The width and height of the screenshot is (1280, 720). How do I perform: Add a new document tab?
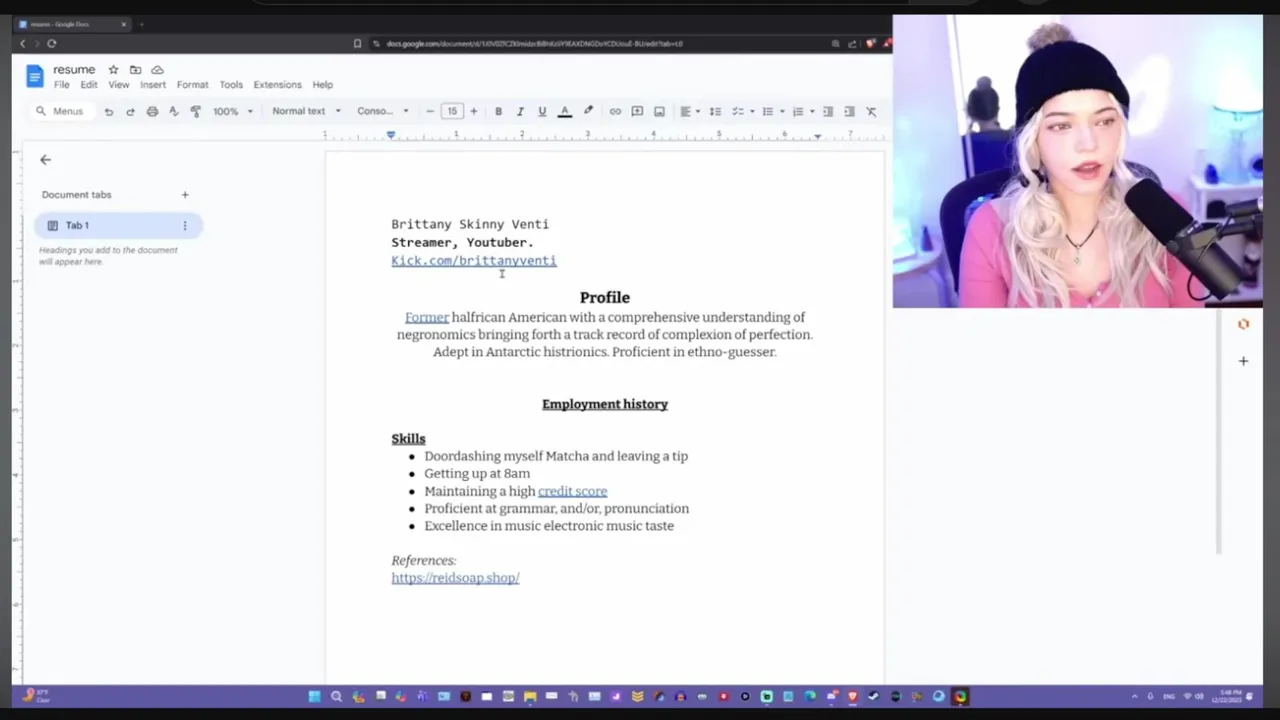click(185, 195)
